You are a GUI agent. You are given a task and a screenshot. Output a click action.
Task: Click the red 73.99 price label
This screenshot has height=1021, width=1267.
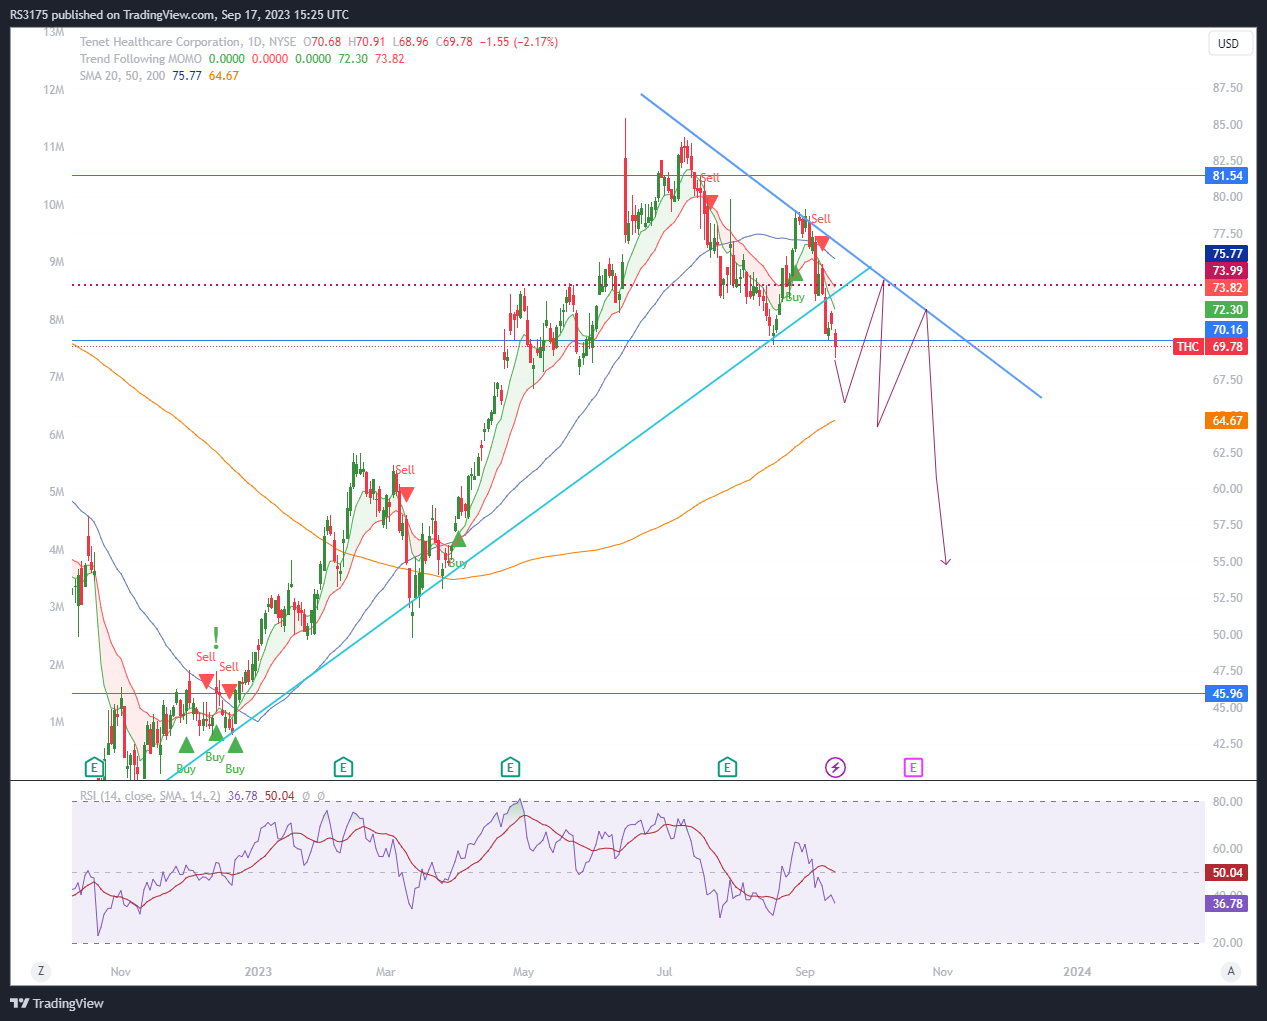[x=1227, y=271]
